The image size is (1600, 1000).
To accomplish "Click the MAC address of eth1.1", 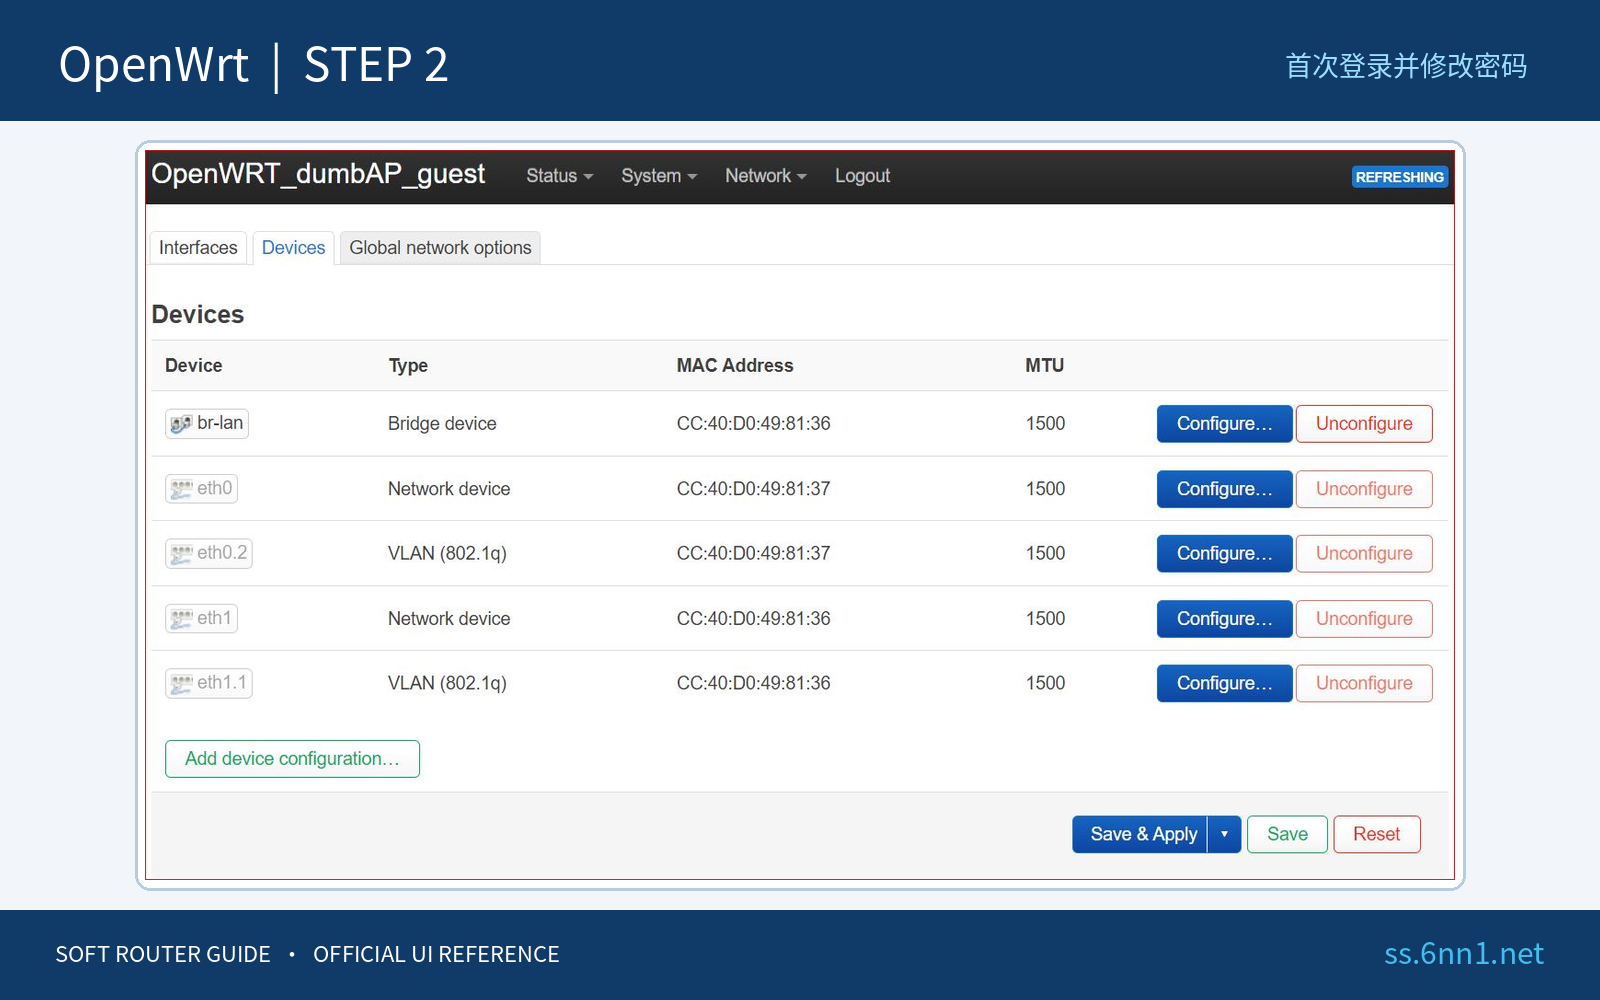I will click(754, 684).
